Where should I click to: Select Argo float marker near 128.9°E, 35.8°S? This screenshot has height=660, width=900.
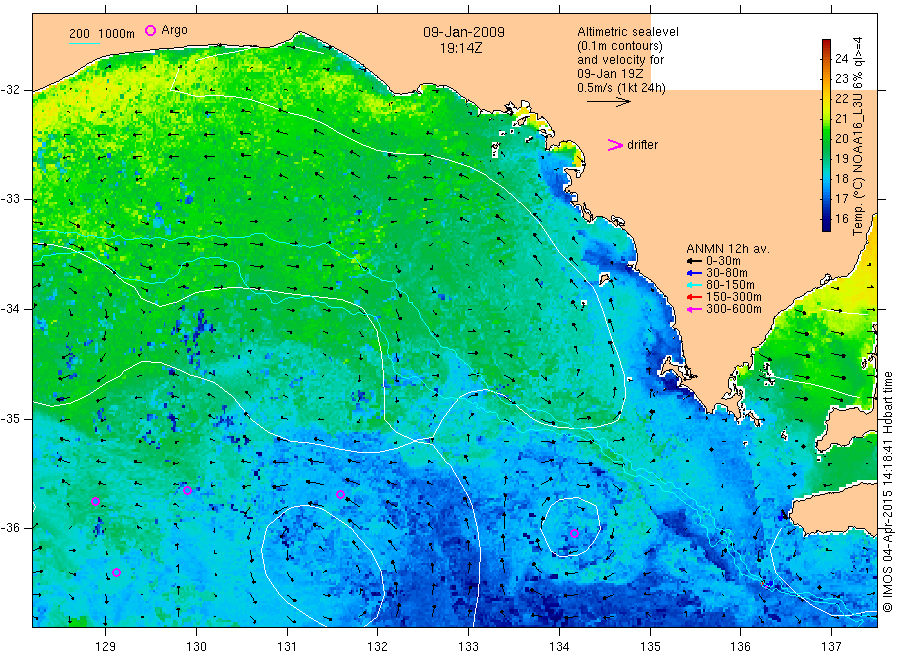(95, 501)
